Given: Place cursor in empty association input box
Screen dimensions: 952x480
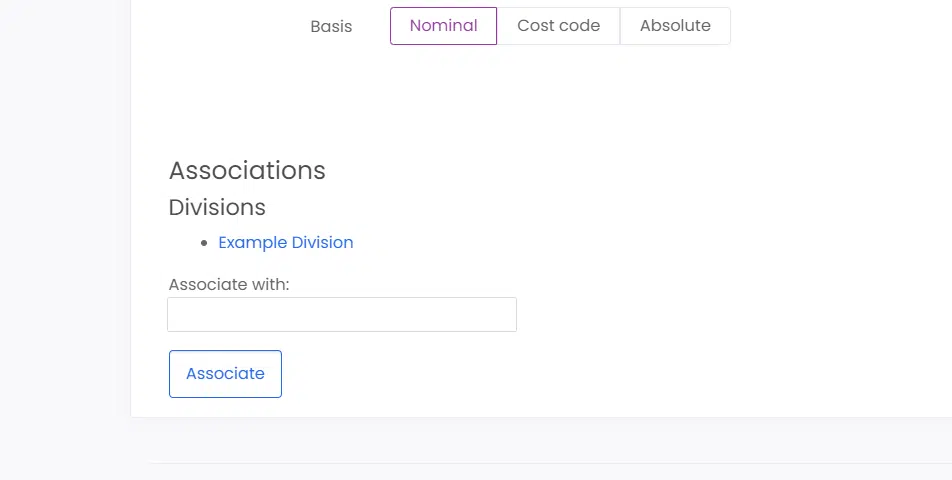Looking at the screenshot, I should point(342,314).
